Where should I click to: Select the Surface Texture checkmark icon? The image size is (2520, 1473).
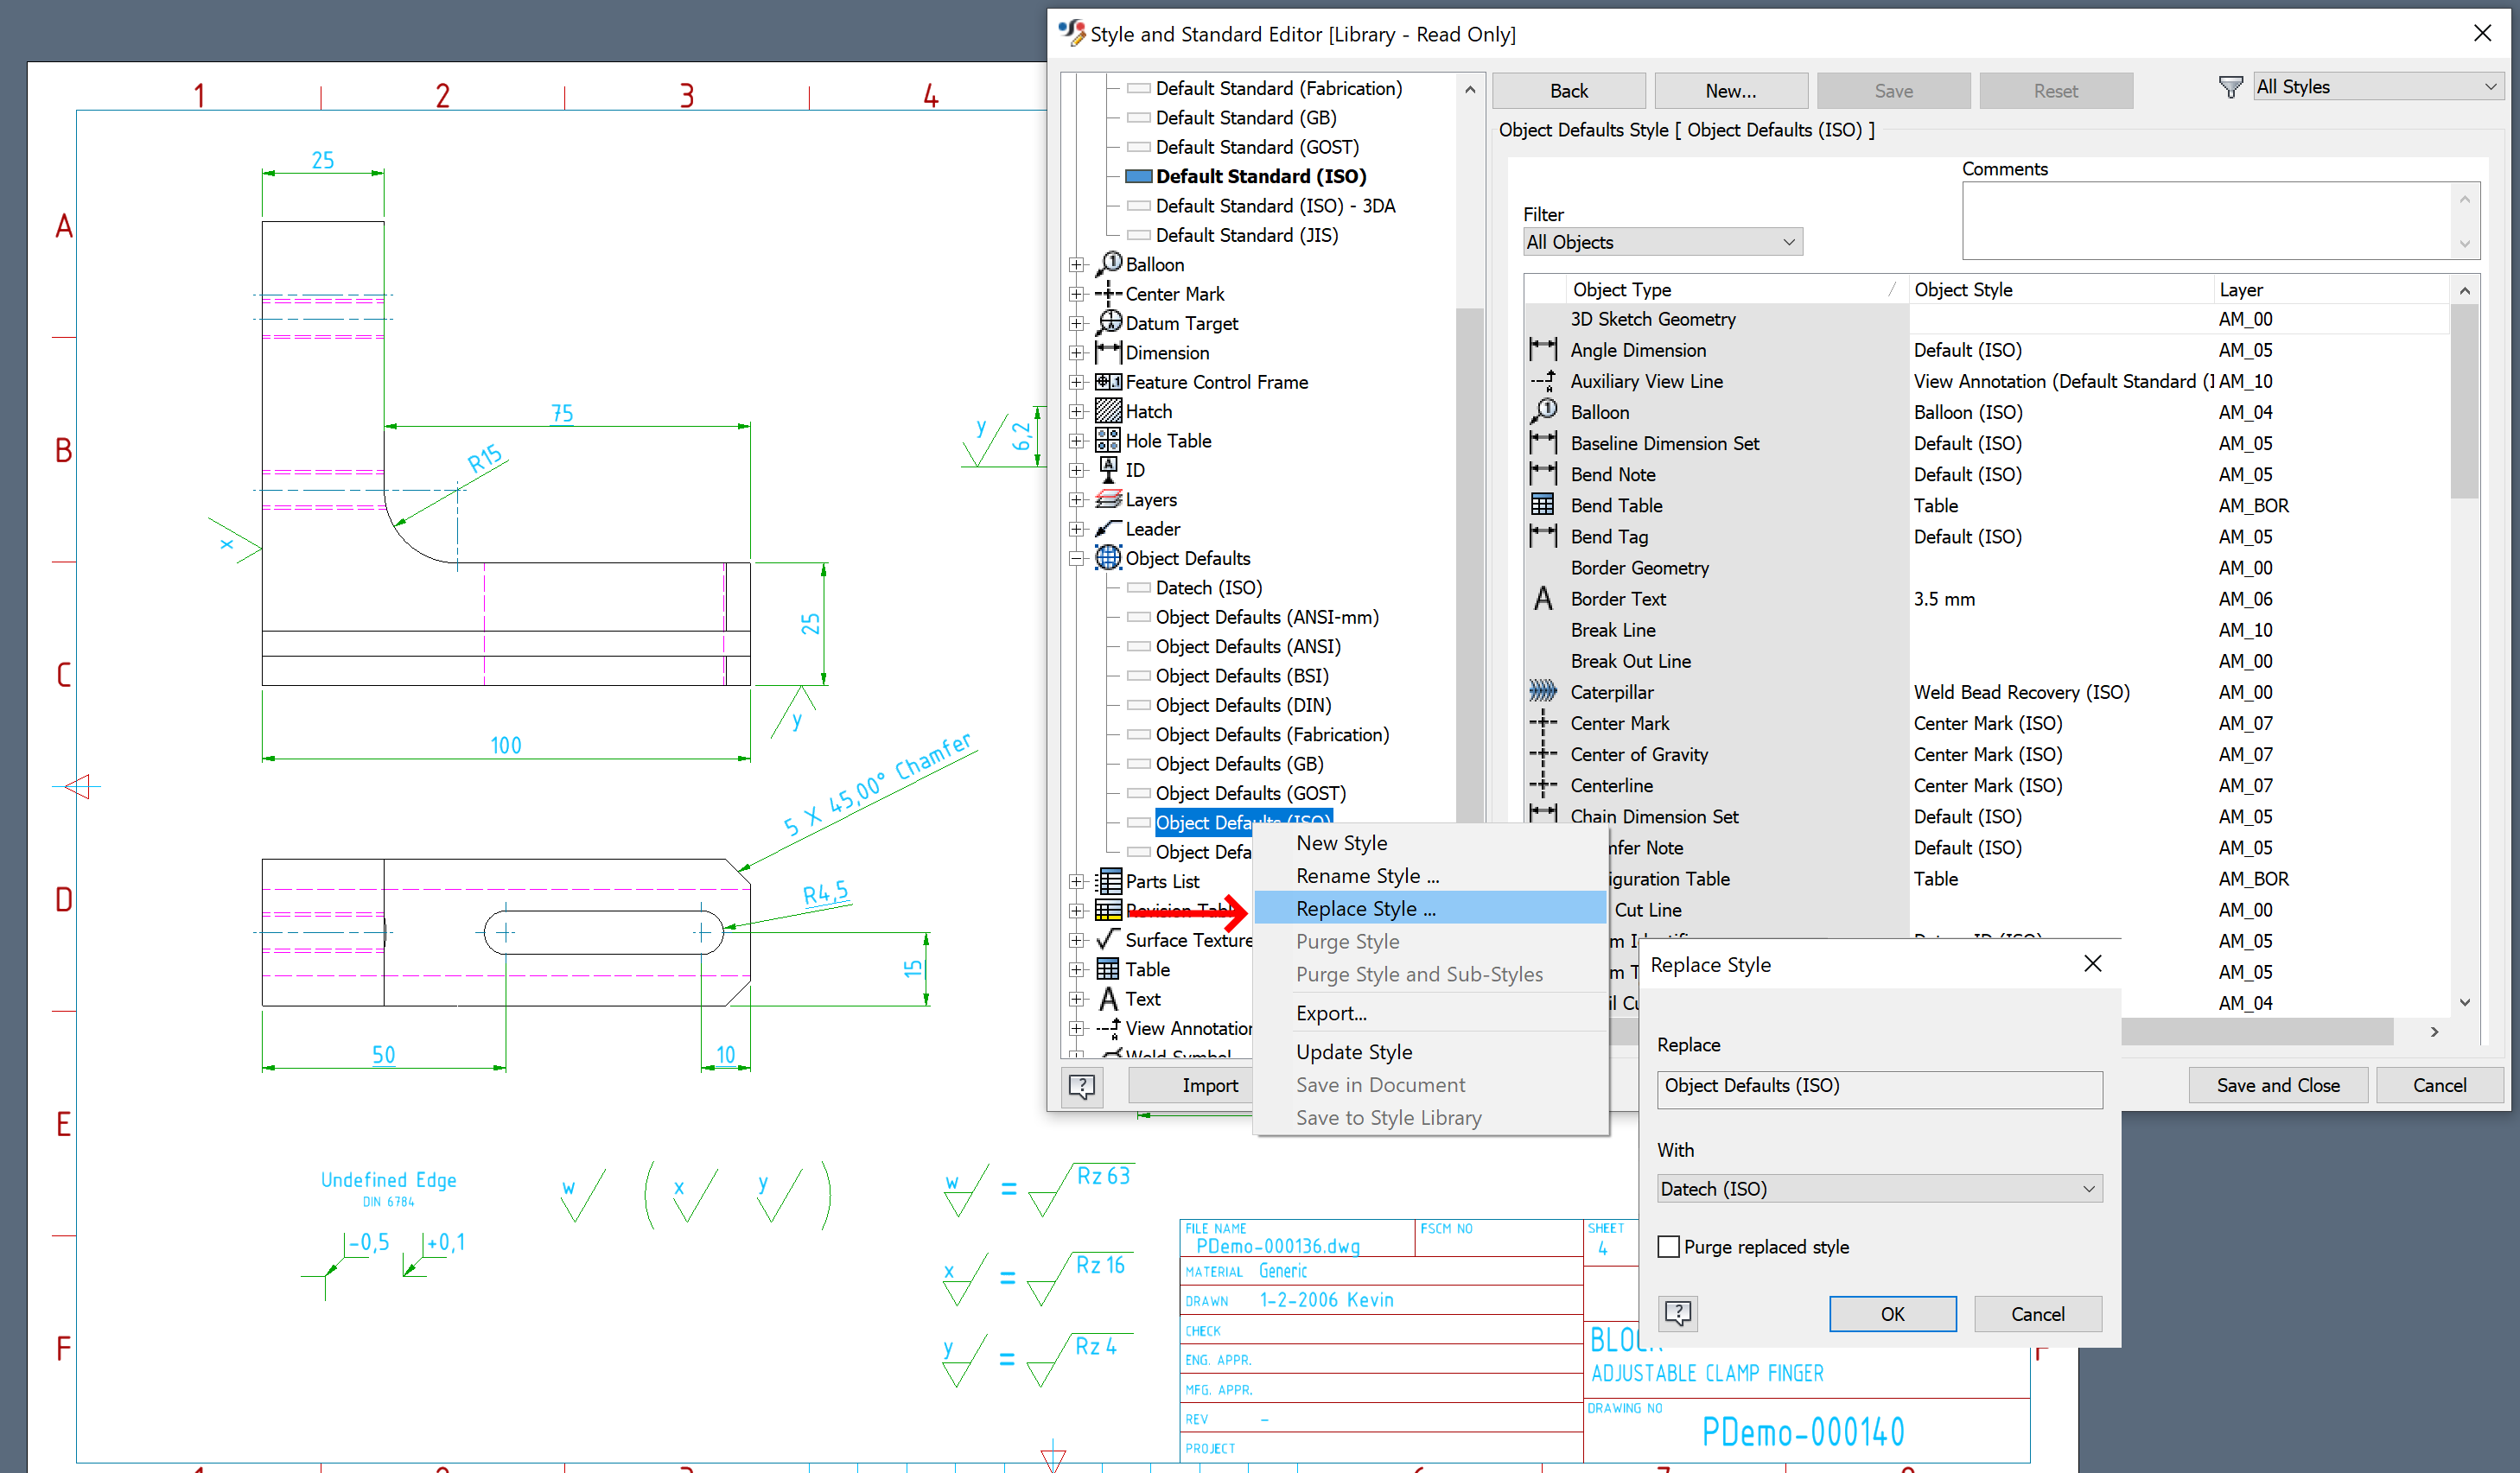coord(1107,940)
